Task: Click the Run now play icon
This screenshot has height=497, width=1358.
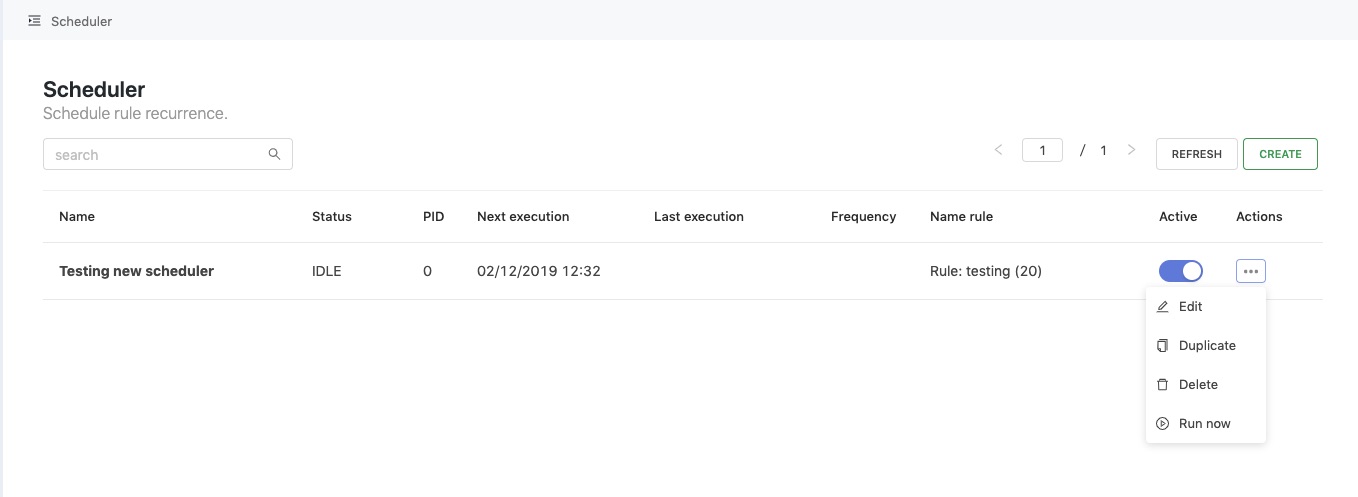Action: [1162, 424]
